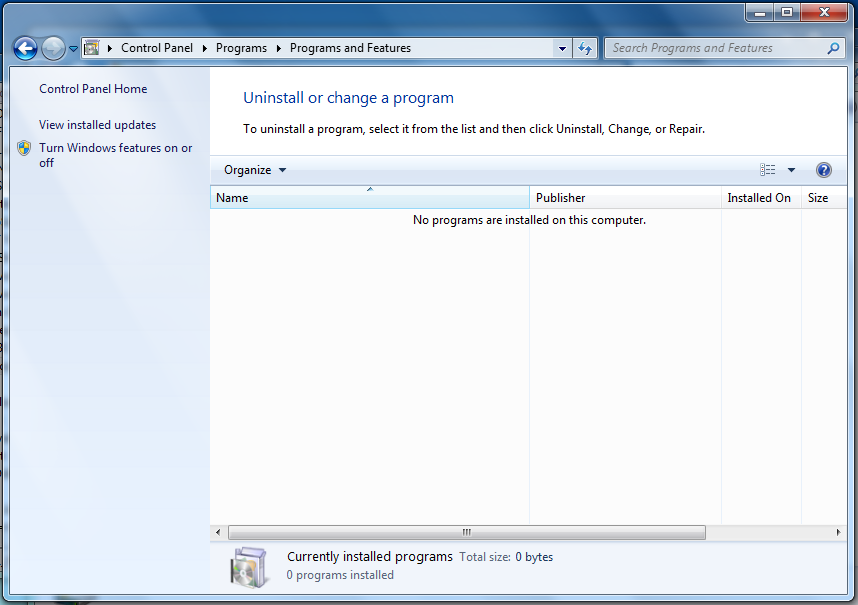Open Control Panel Home link
The width and height of the screenshot is (858, 605).
(93, 89)
